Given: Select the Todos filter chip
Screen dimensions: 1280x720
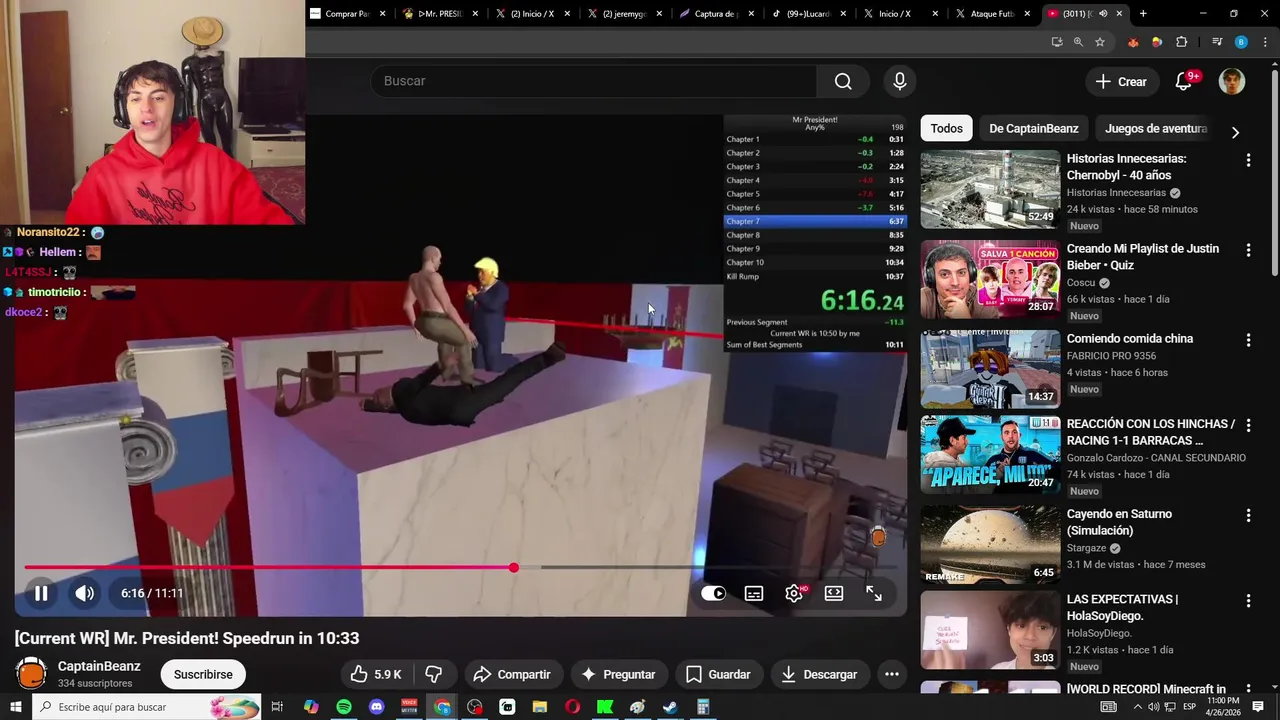Looking at the screenshot, I should click(946, 128).
